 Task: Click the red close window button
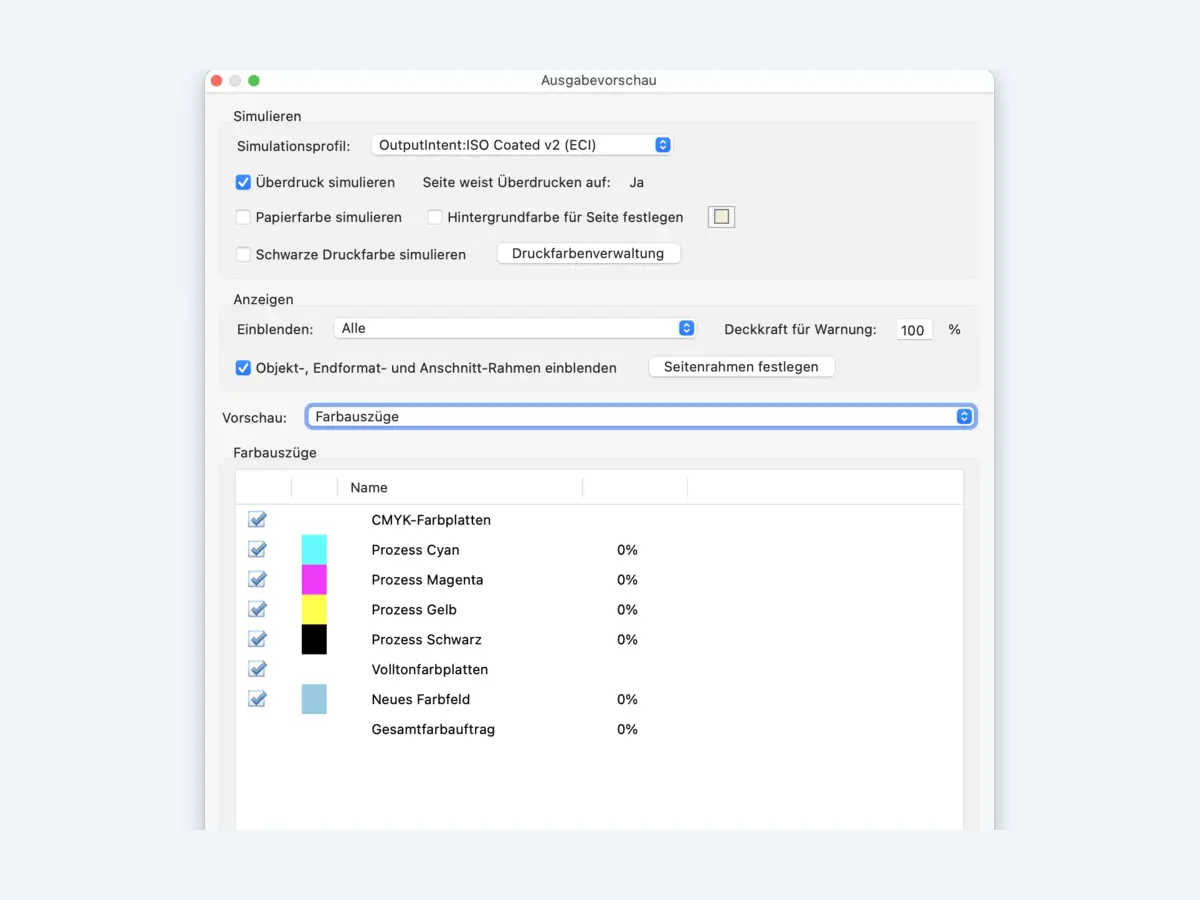216,80
